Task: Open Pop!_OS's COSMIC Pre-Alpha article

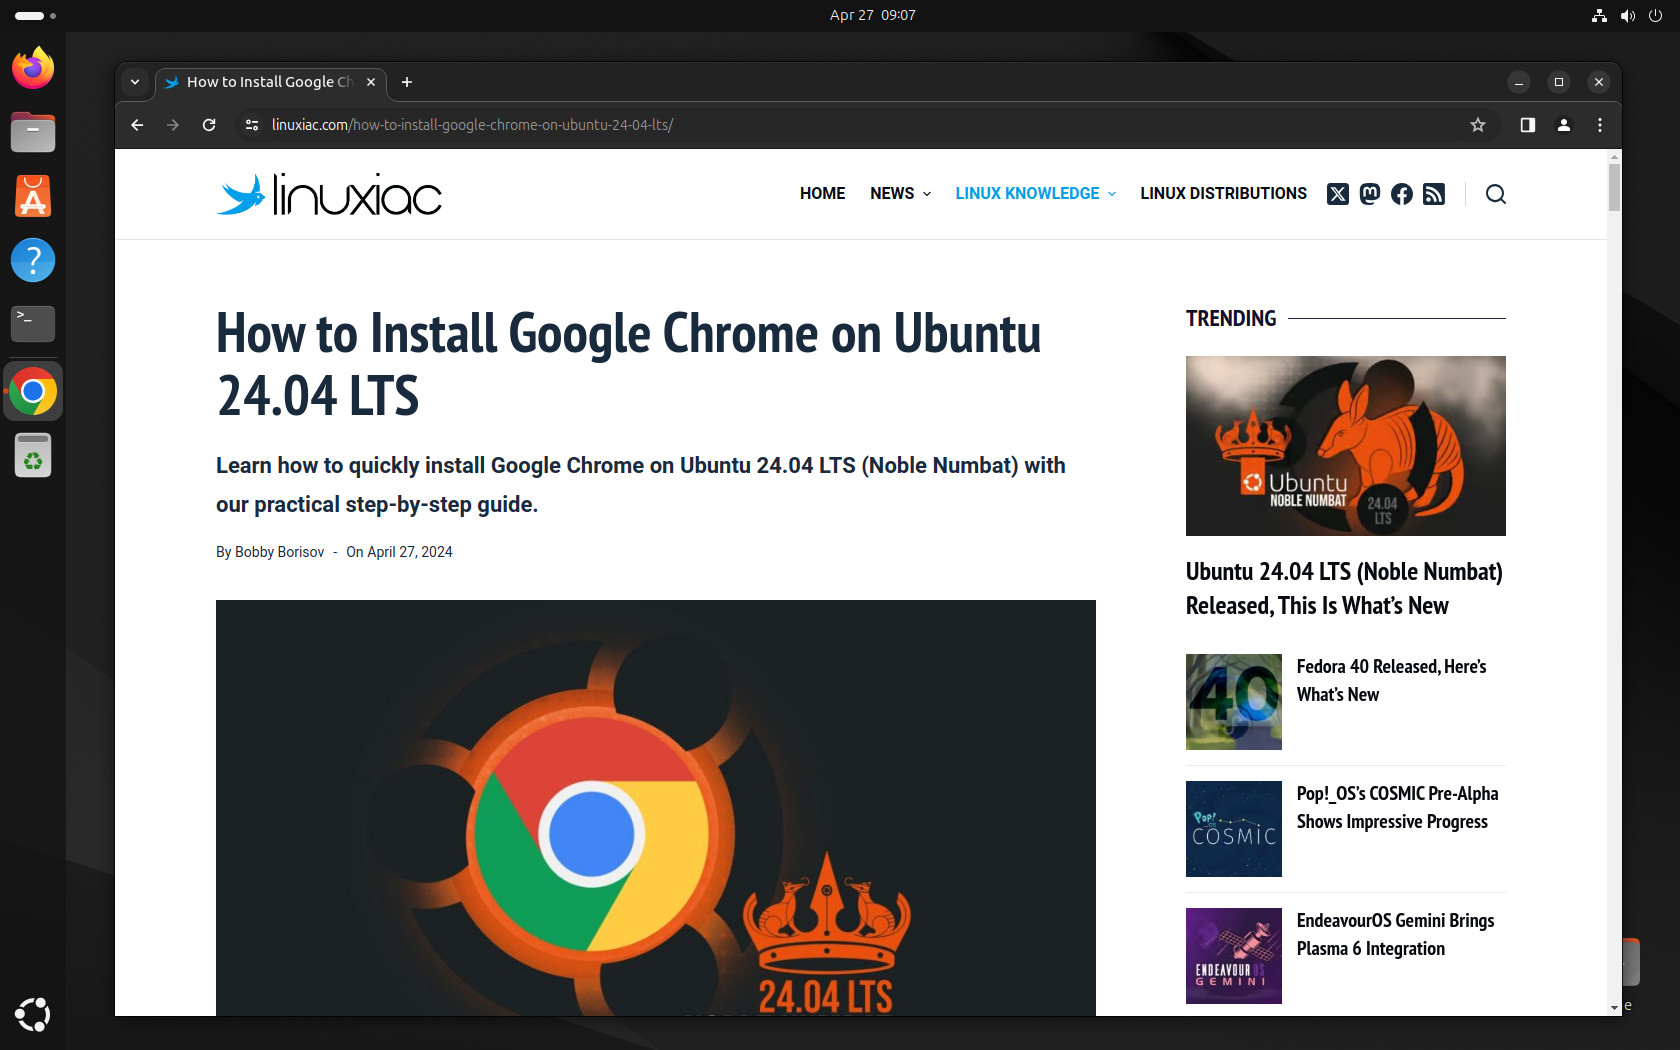Action: pos(1397,807)
